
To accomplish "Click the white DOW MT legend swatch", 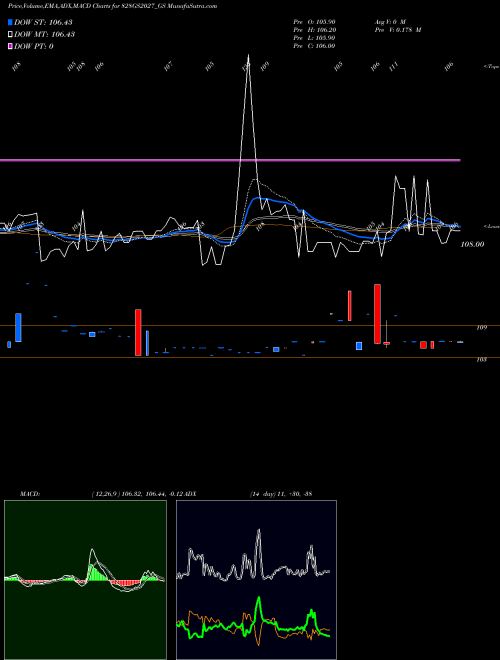I will tap(10, 34).
